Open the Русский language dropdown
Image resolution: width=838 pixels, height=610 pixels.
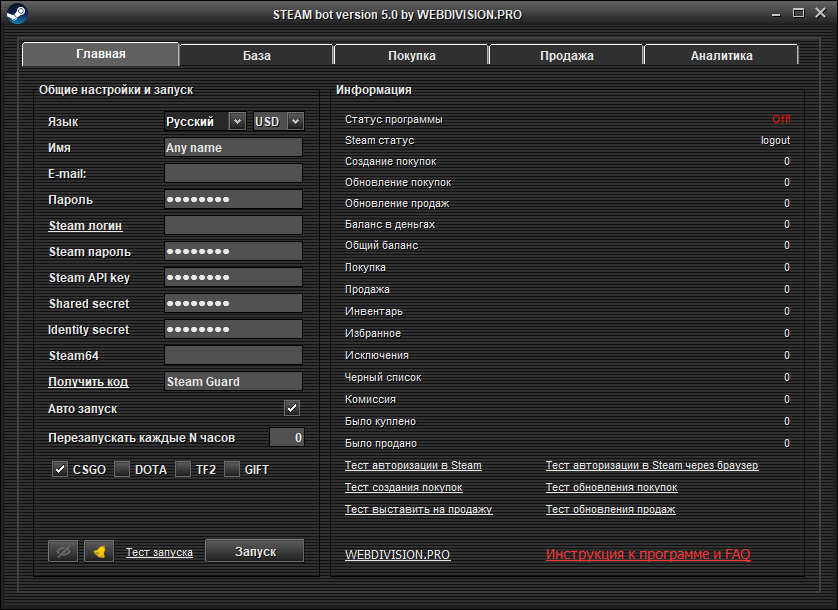[205, 121]
